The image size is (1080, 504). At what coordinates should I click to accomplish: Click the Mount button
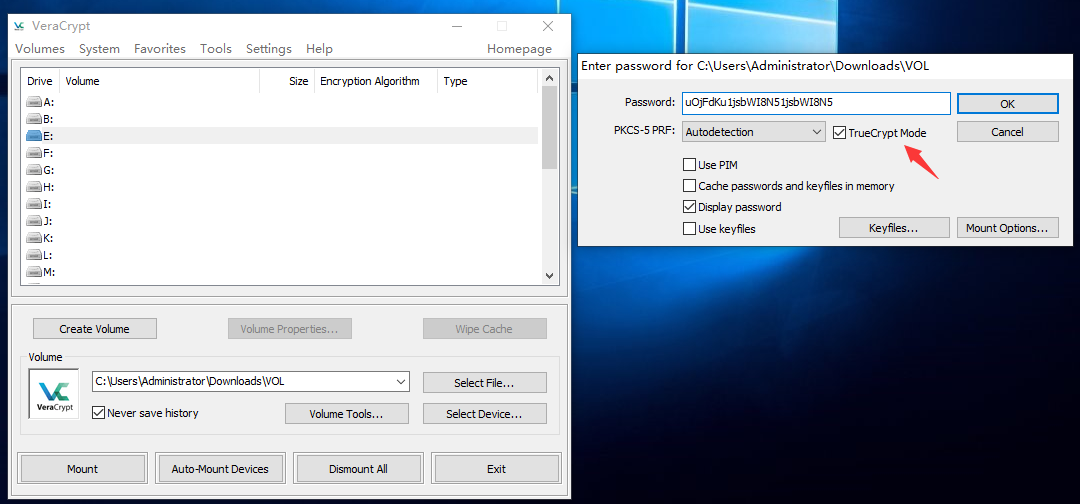pos(82,469)
